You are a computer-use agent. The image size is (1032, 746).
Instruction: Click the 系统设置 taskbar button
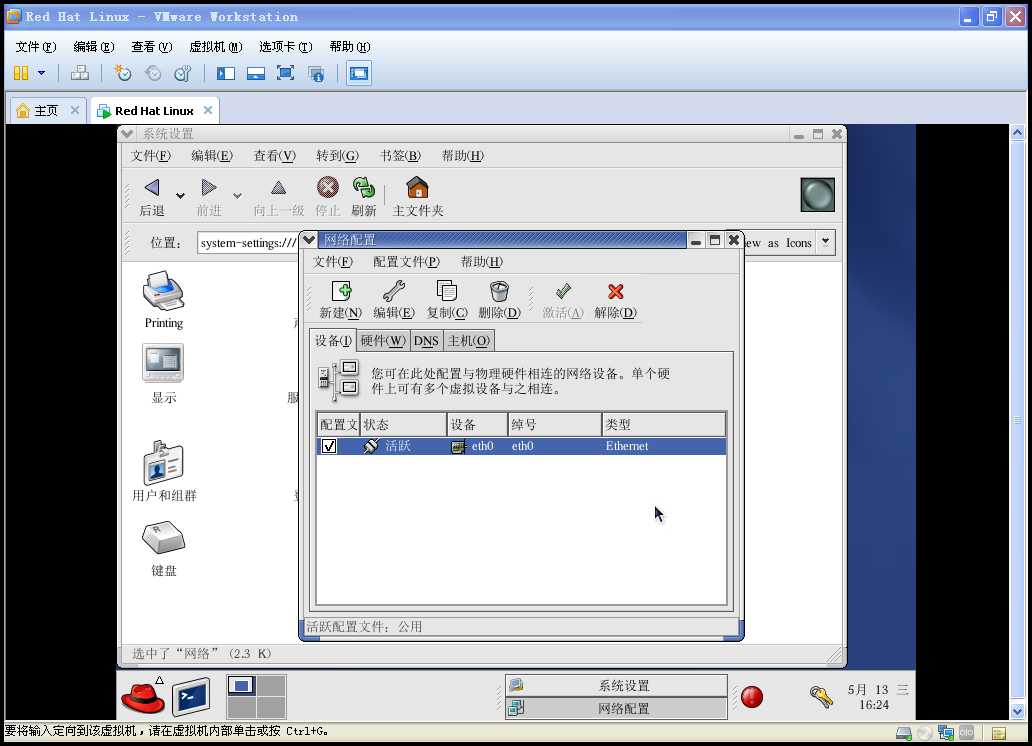(617, 685)
